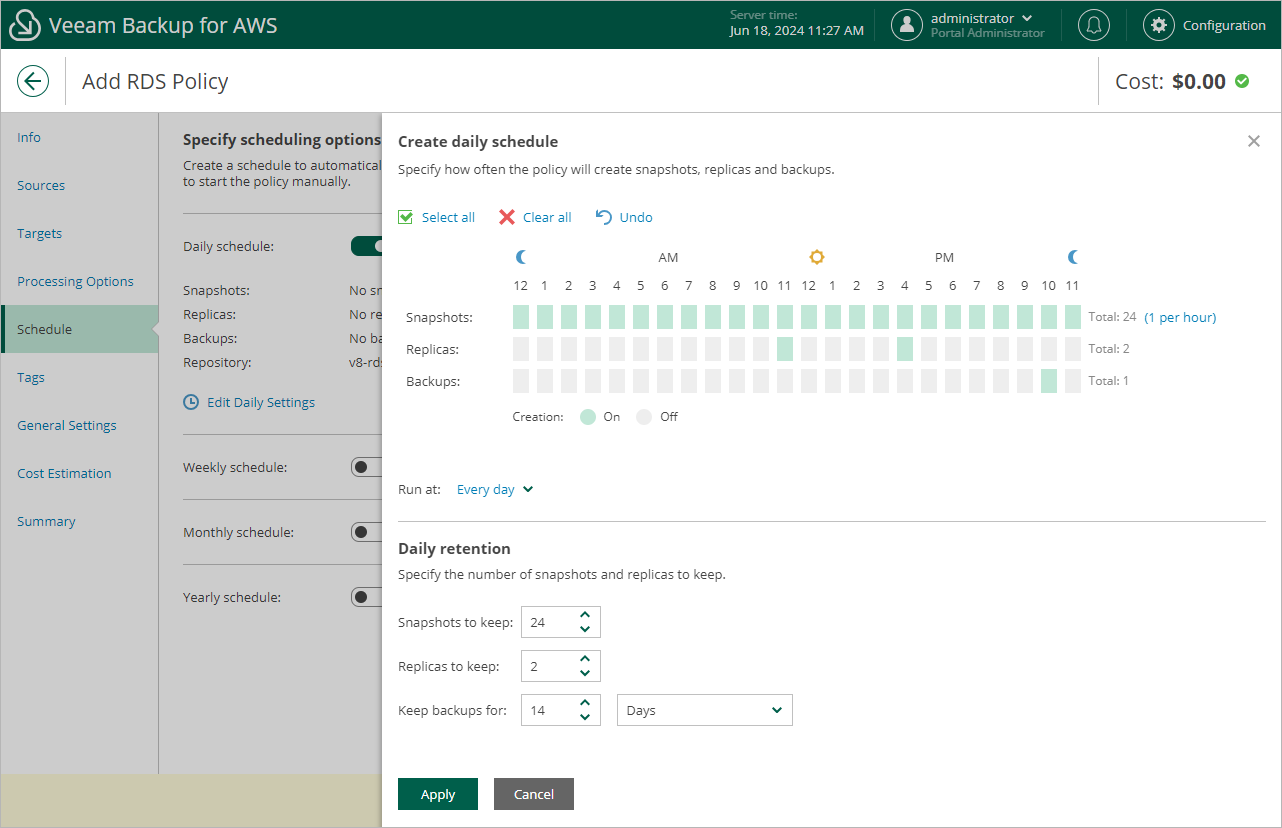
Task: Increase Keep backups for value
Action: (585, 702)
